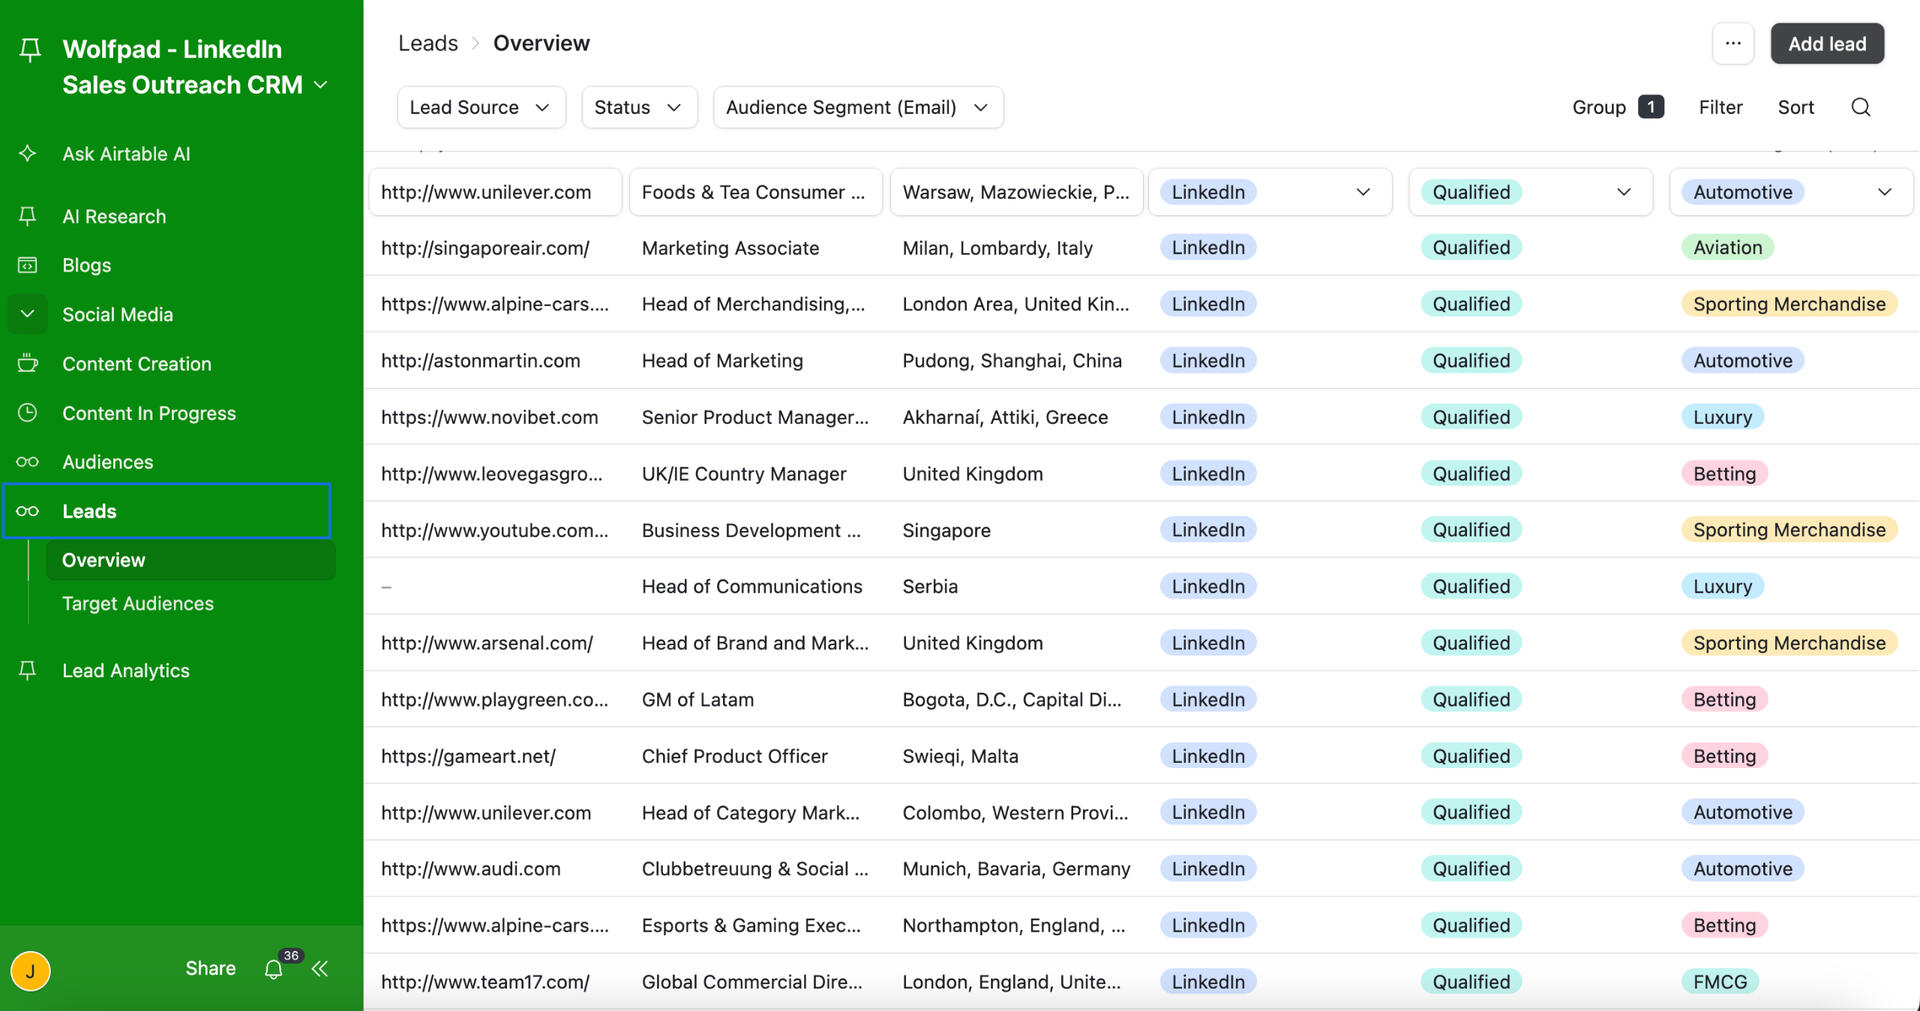Click the Content In Progress clock icon
This screenshot has height=1011, width=1920.
[28, 413]
